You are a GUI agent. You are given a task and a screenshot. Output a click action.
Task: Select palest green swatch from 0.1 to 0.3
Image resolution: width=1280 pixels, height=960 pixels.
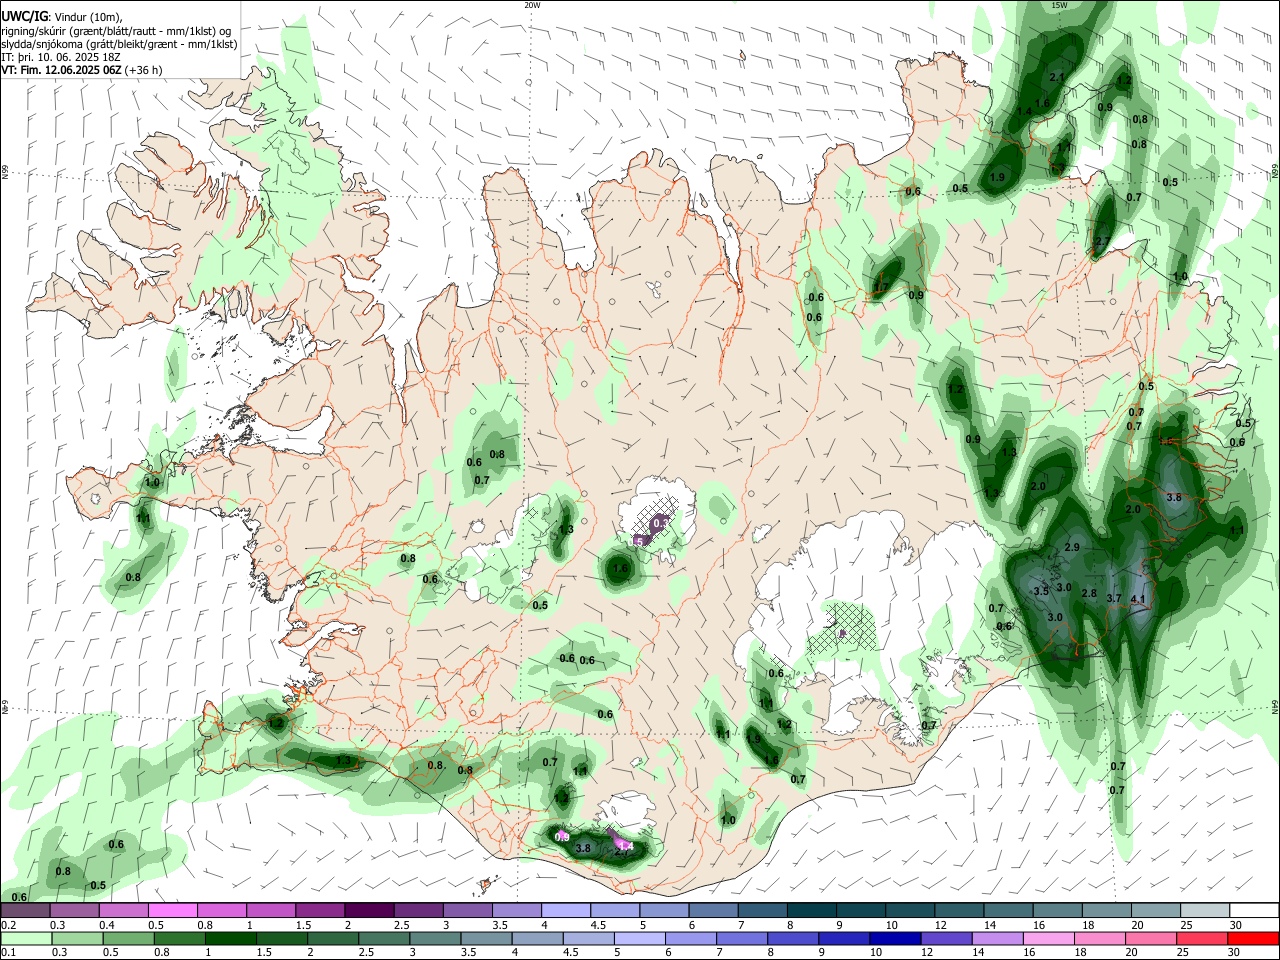tap(25, 938)
